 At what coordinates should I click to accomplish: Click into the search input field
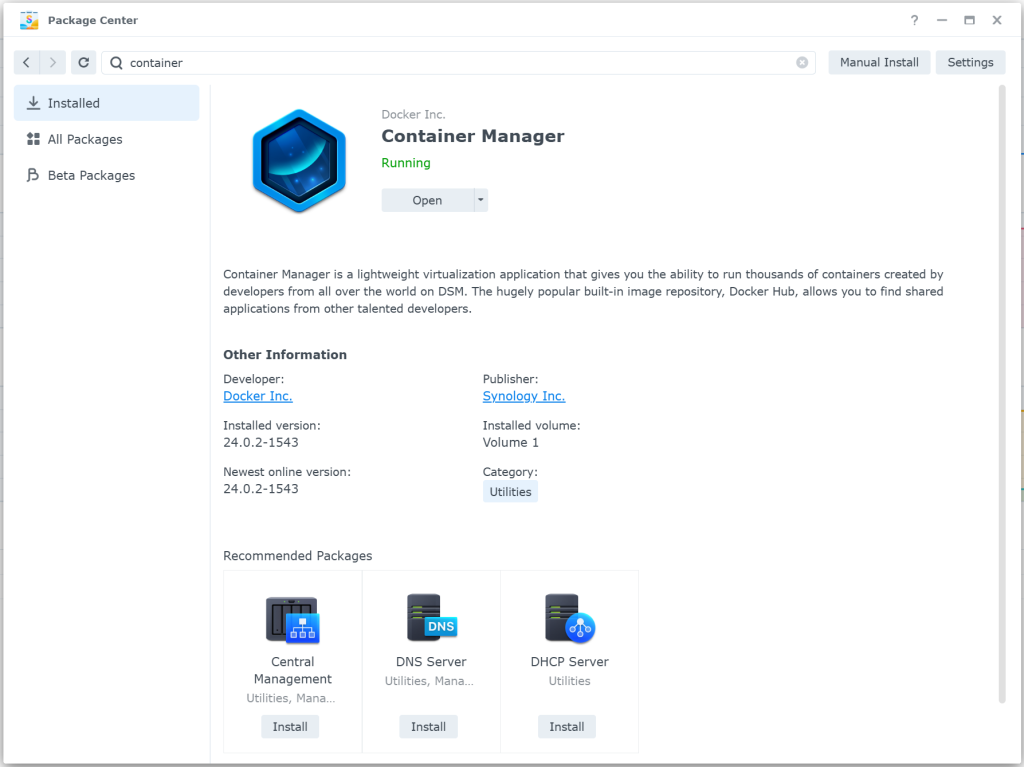click(x=458, y=63)
